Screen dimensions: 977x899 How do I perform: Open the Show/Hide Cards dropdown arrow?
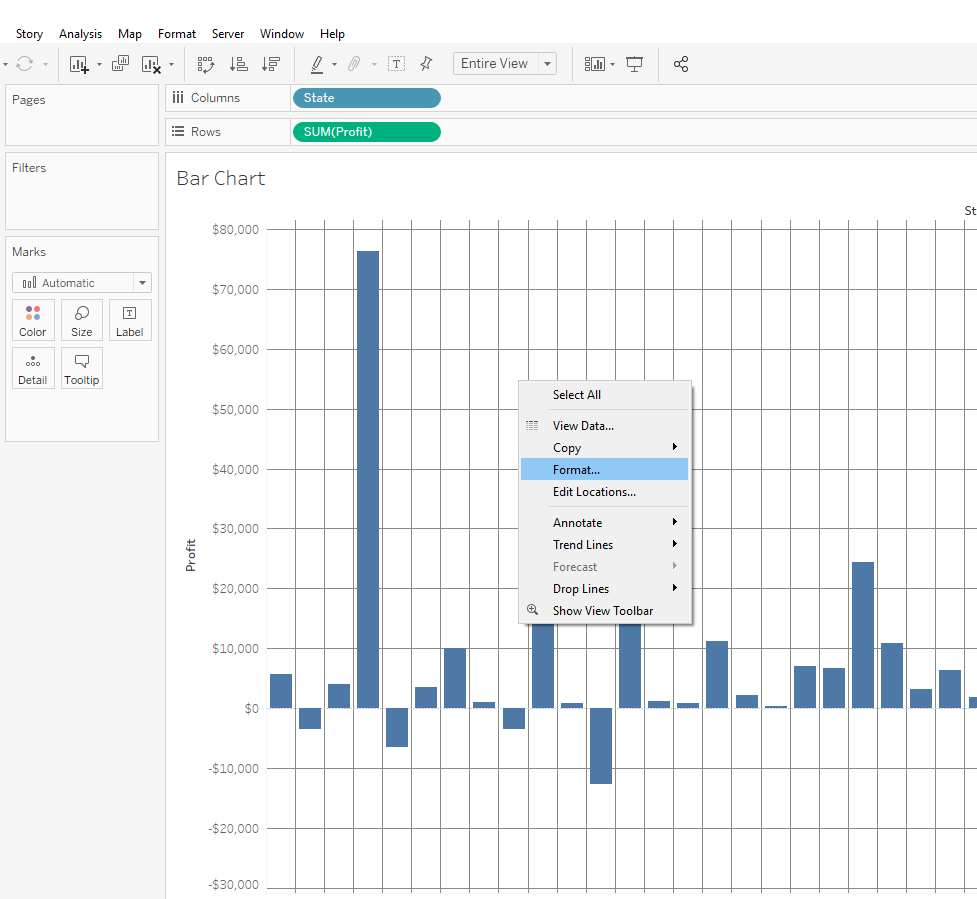(612, 64)
